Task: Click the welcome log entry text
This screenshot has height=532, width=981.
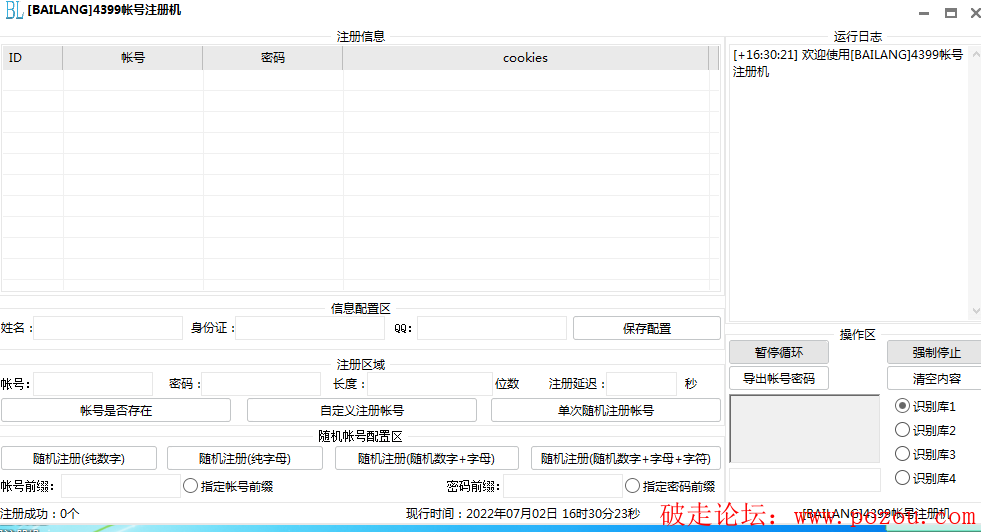Action: pos(848,63)
